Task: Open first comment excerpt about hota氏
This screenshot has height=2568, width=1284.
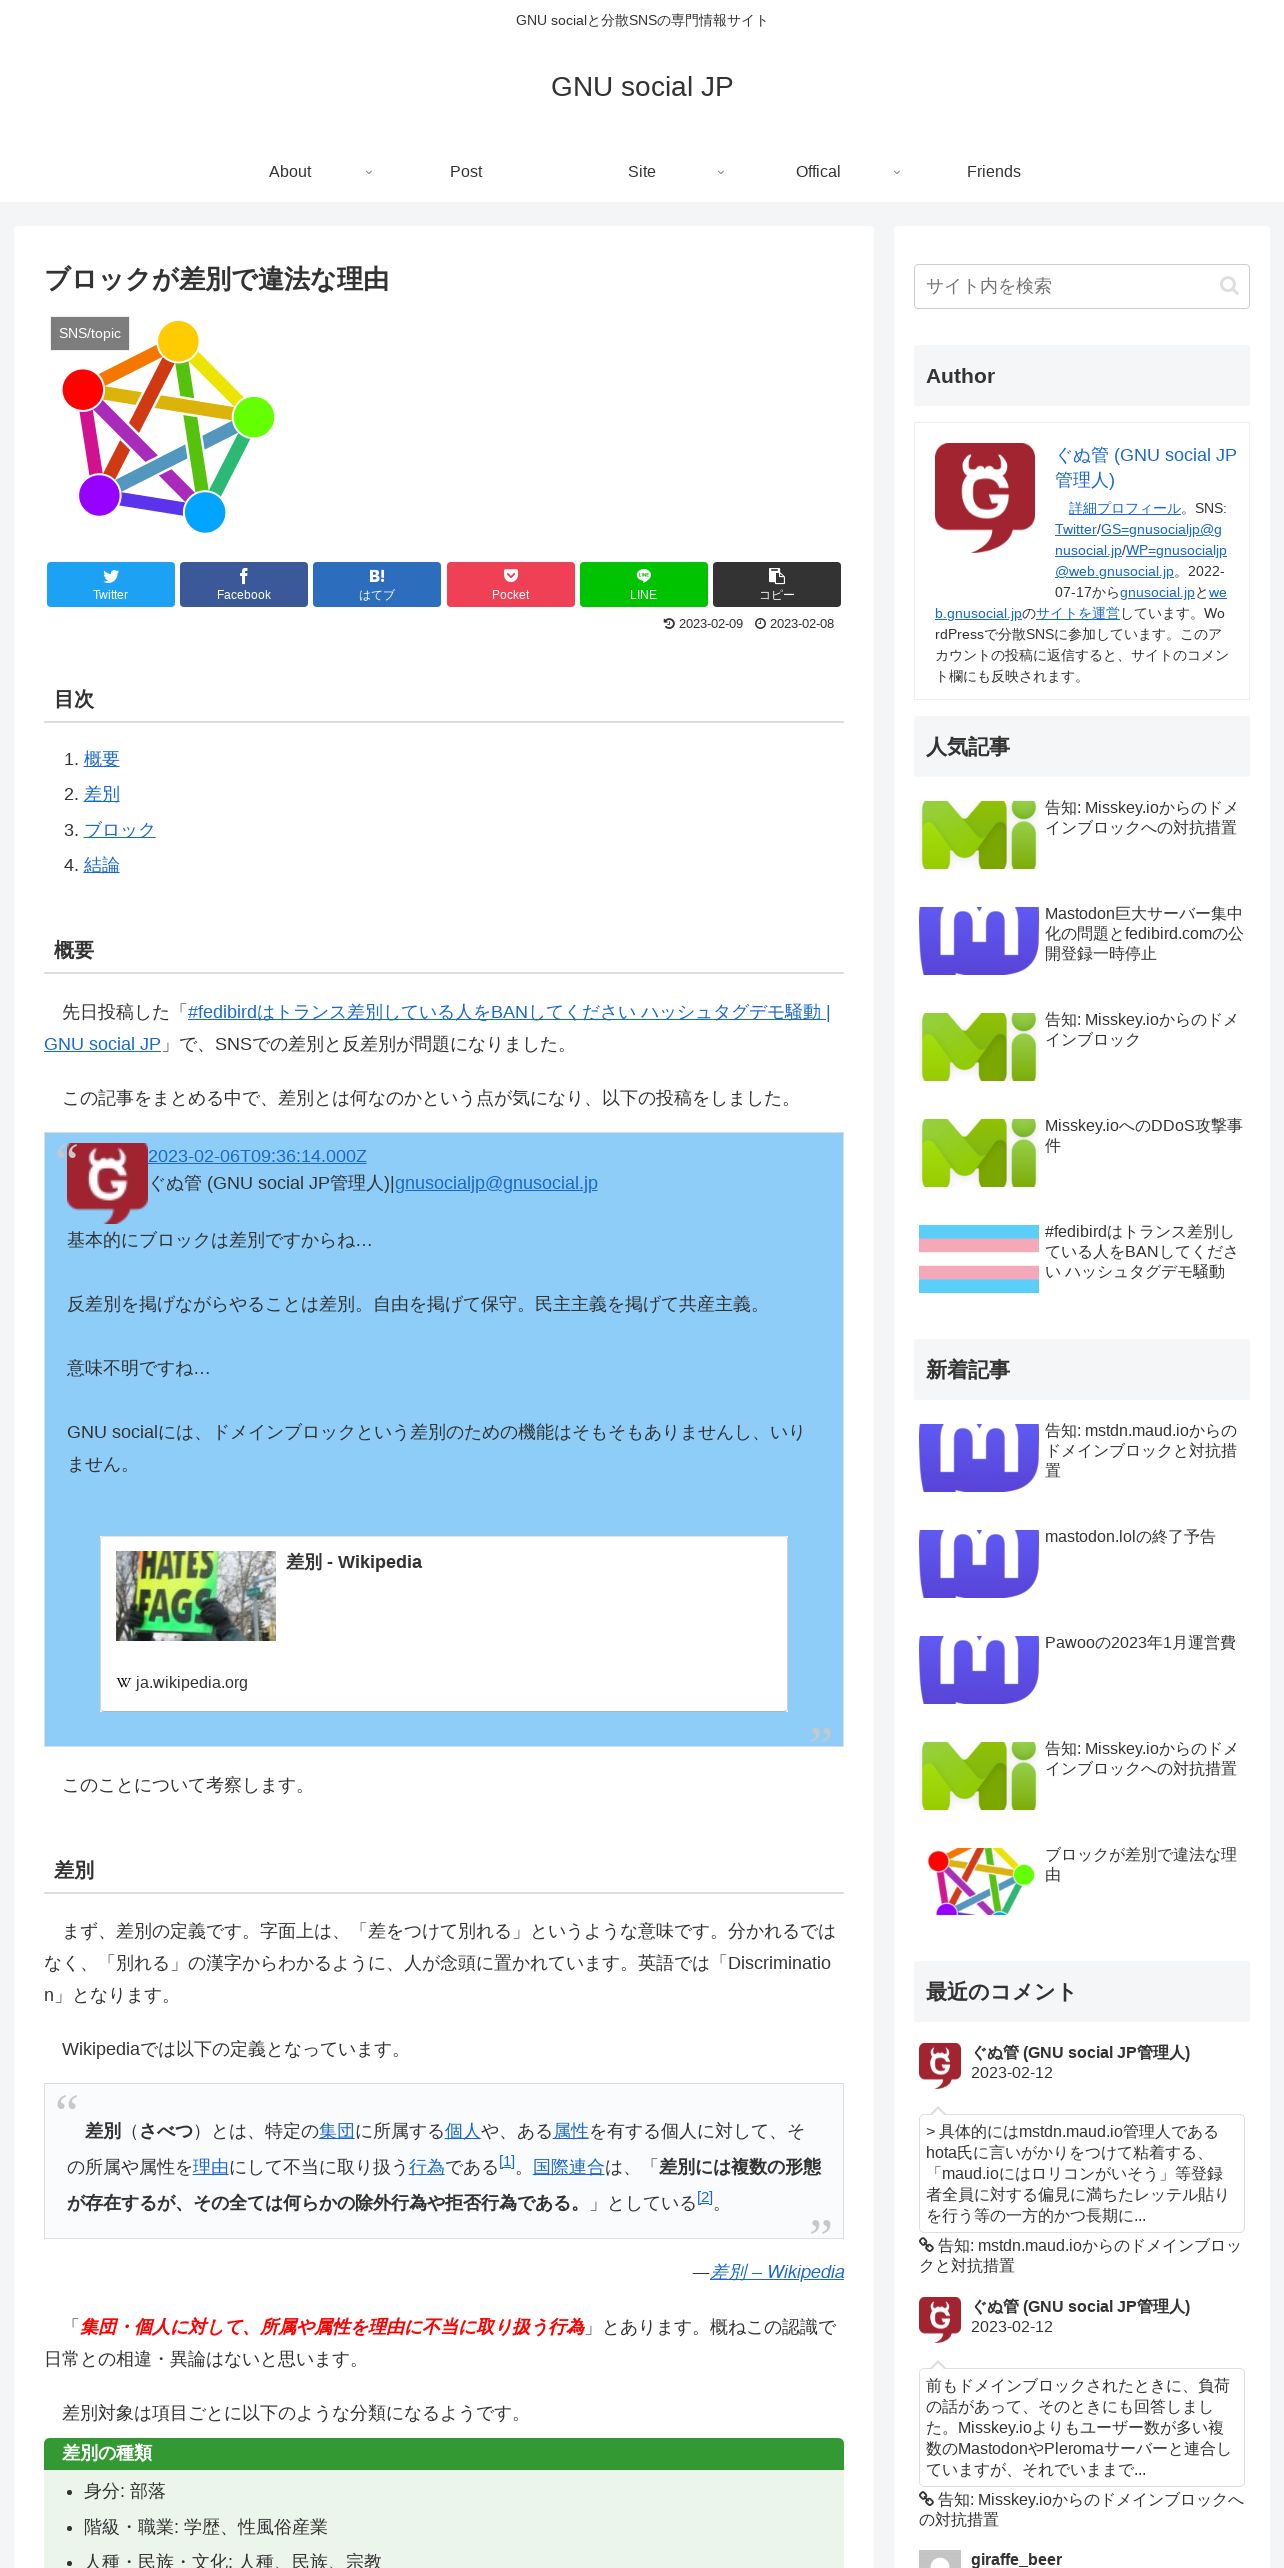Action: (x=1082, y=2173)
